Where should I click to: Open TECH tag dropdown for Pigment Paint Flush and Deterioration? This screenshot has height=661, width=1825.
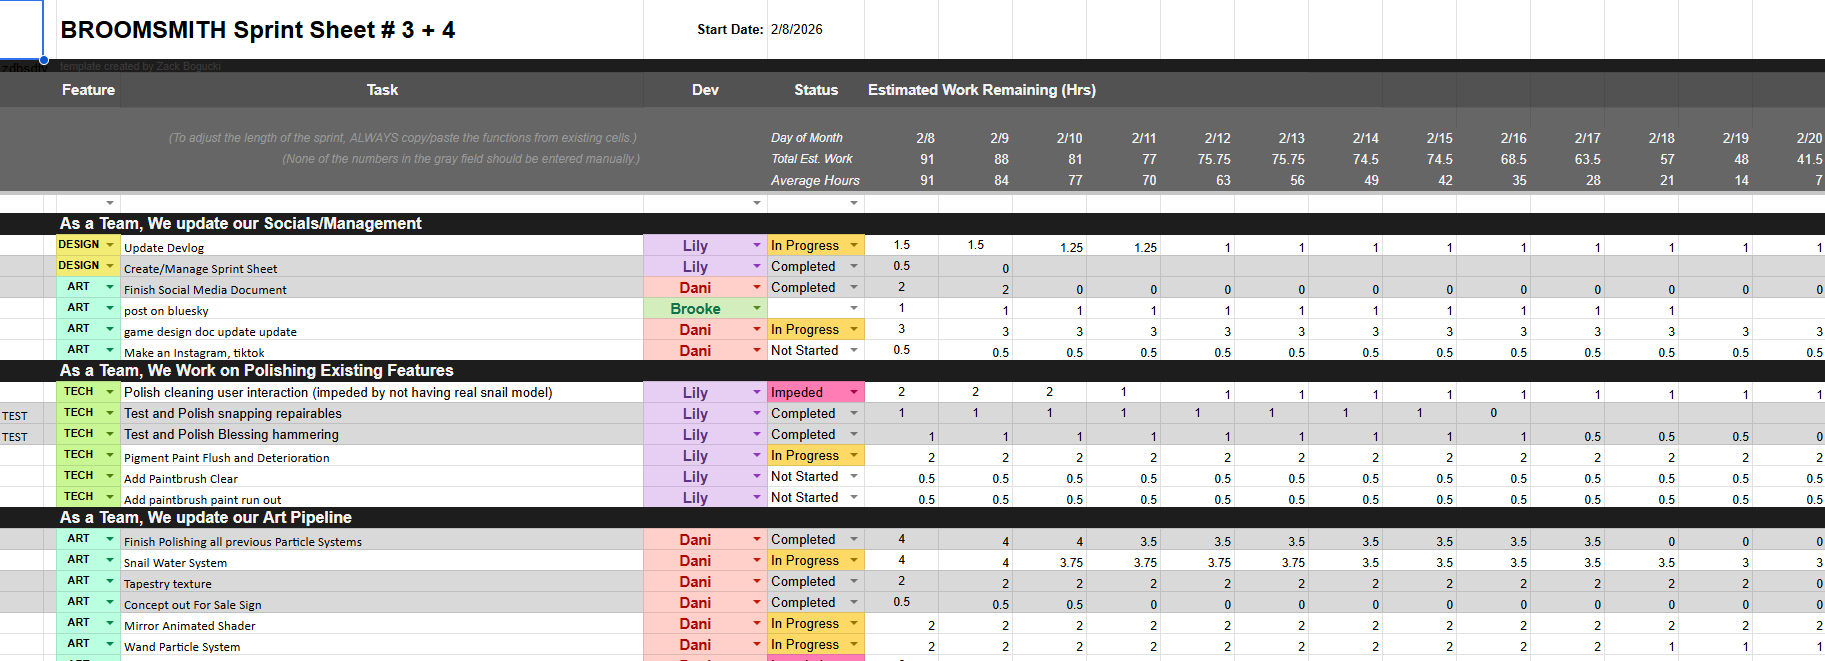110,455
